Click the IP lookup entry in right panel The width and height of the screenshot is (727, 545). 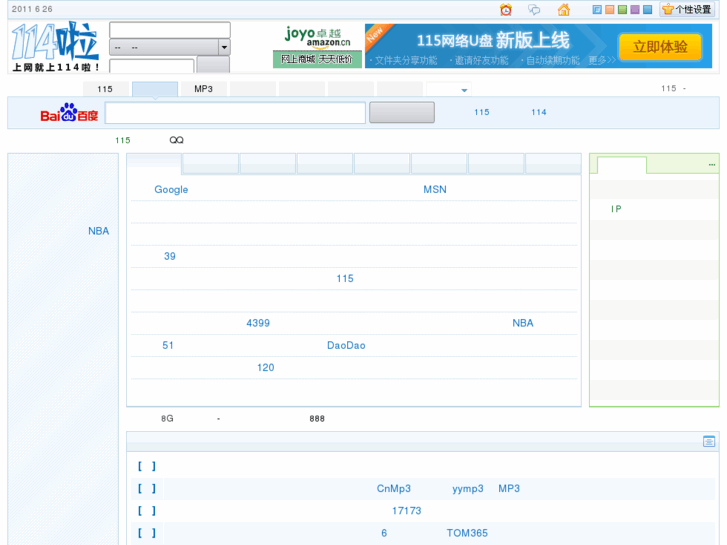tap(616, 209)
